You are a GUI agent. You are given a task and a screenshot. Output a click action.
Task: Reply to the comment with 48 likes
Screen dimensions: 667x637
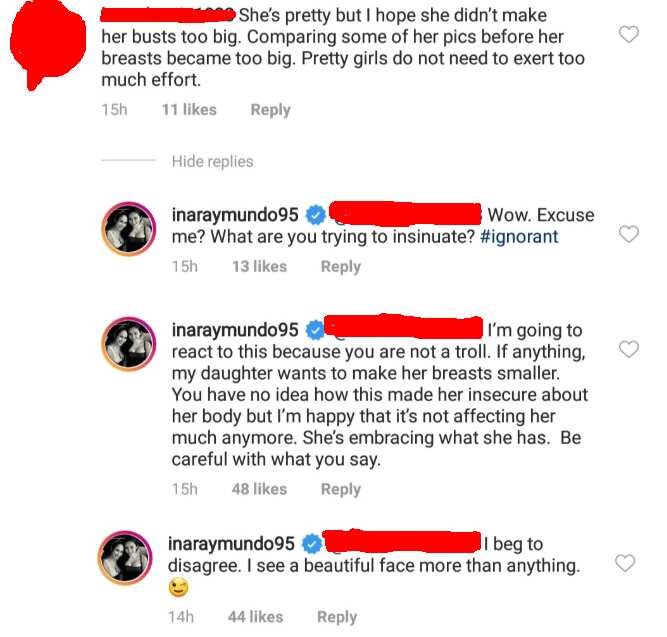[341, 489]
